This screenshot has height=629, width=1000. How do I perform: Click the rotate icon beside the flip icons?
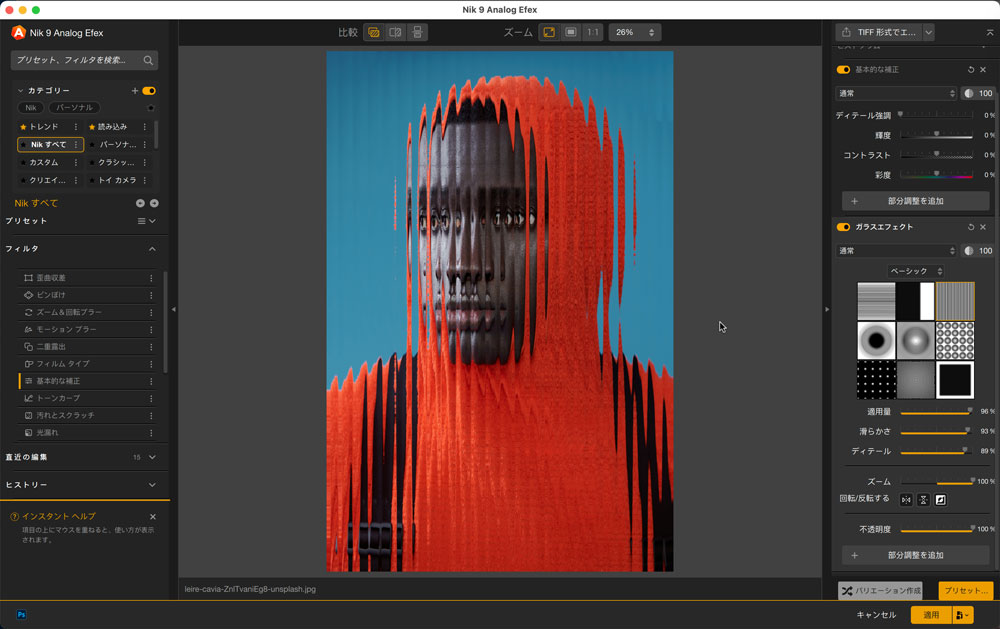tap(940, 500)
